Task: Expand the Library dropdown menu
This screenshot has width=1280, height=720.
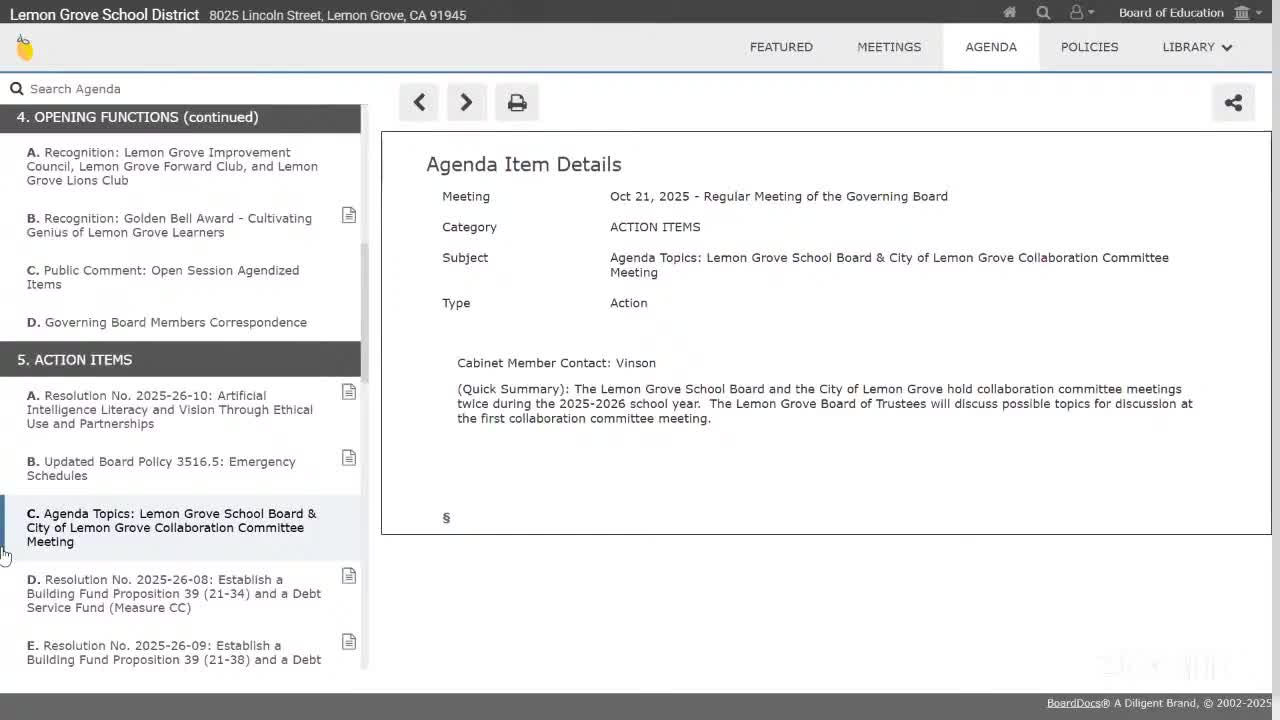Action: [x=1197, y=47]
